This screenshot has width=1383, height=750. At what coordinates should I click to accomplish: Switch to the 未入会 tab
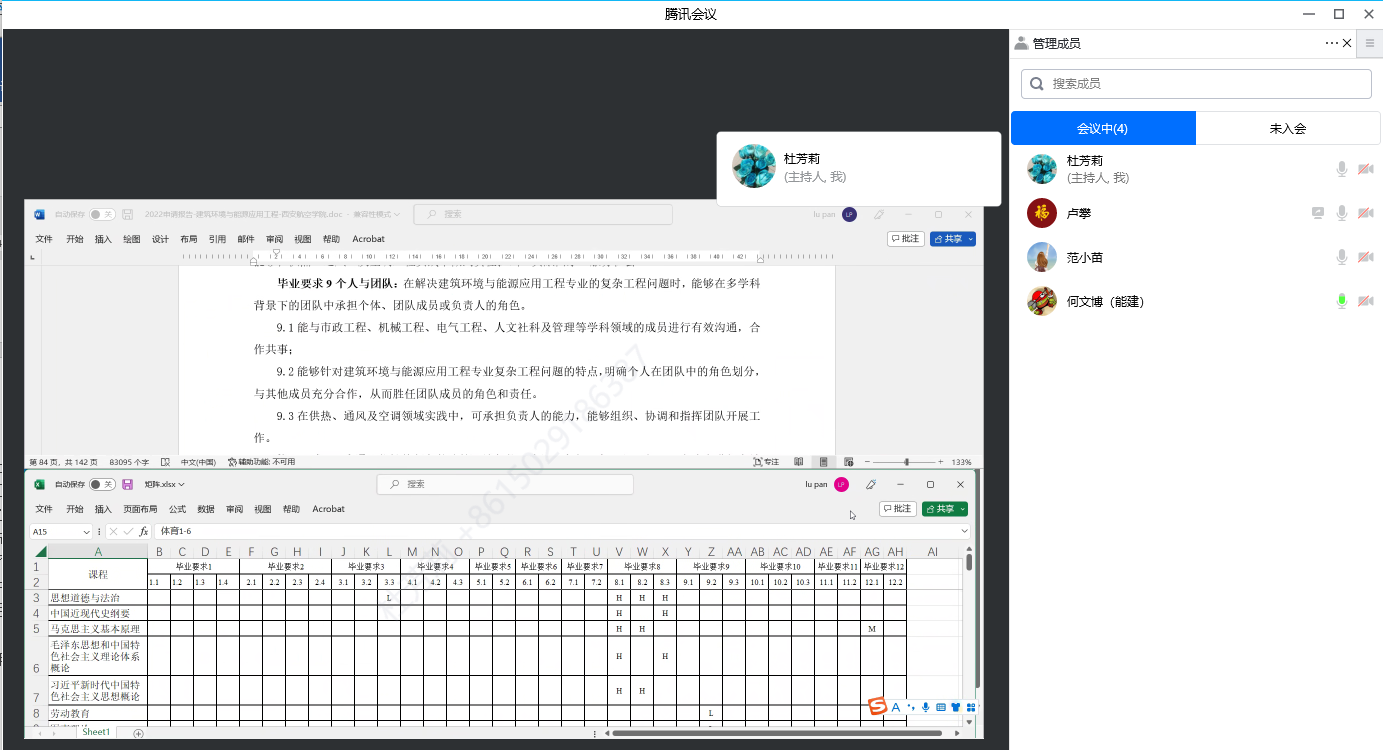pos(1288,128)
